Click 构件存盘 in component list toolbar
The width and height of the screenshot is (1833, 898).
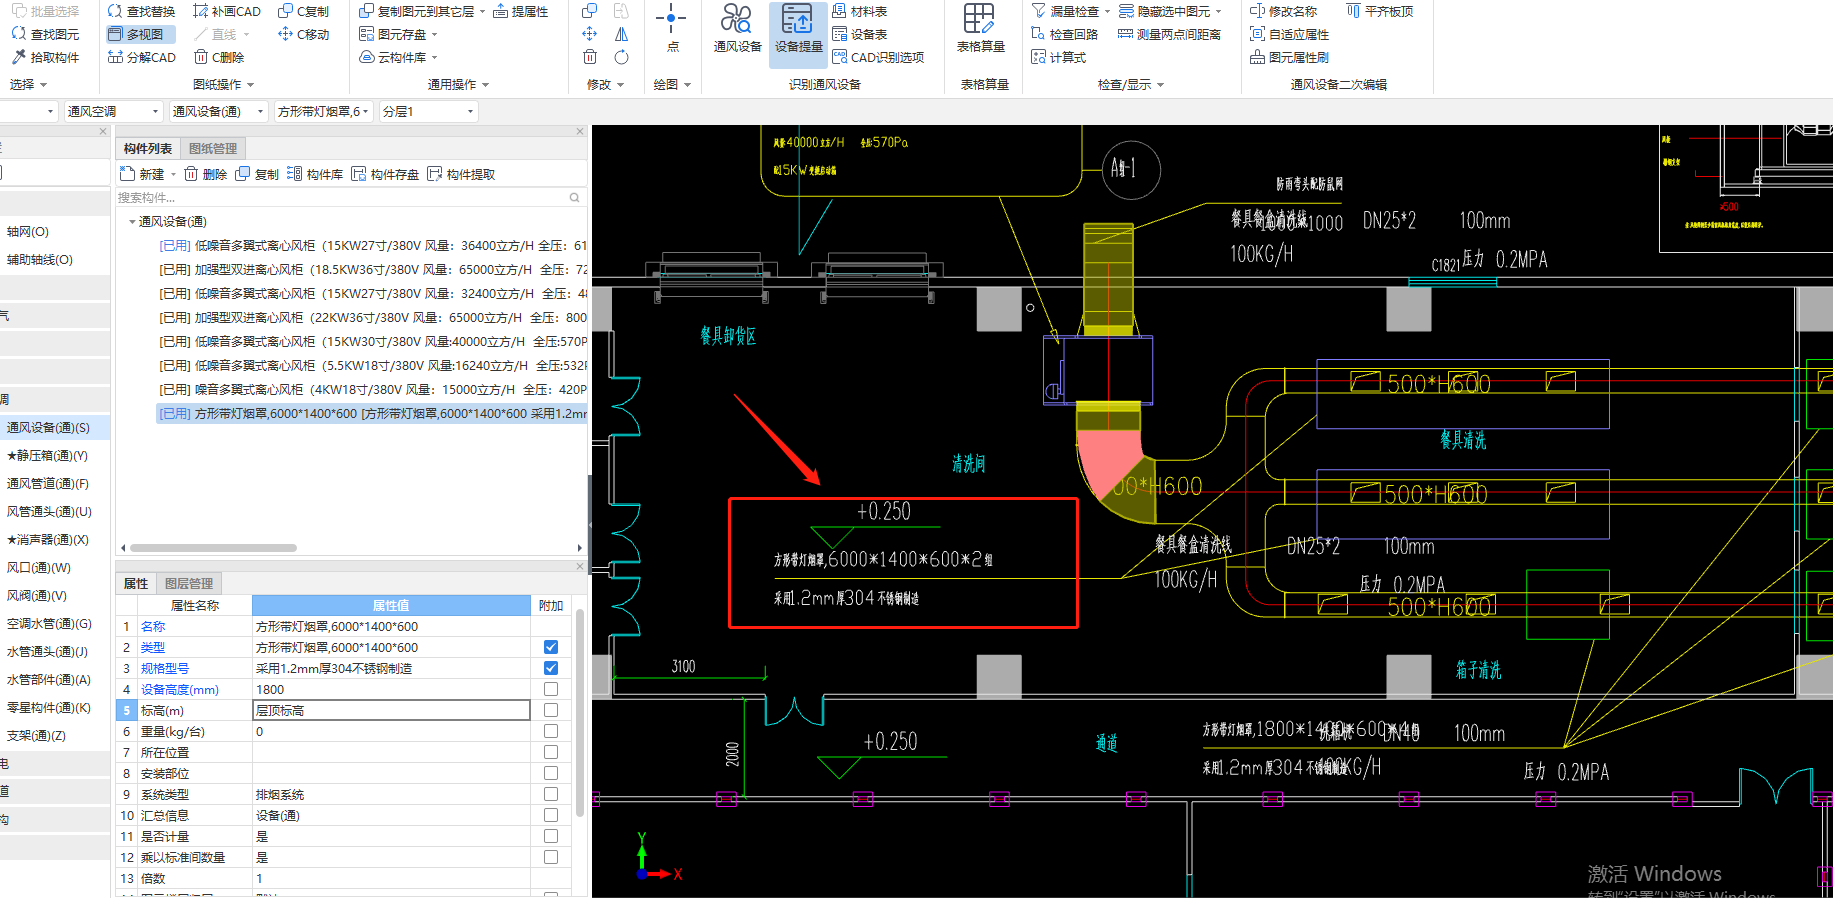[x=385, y=174]
